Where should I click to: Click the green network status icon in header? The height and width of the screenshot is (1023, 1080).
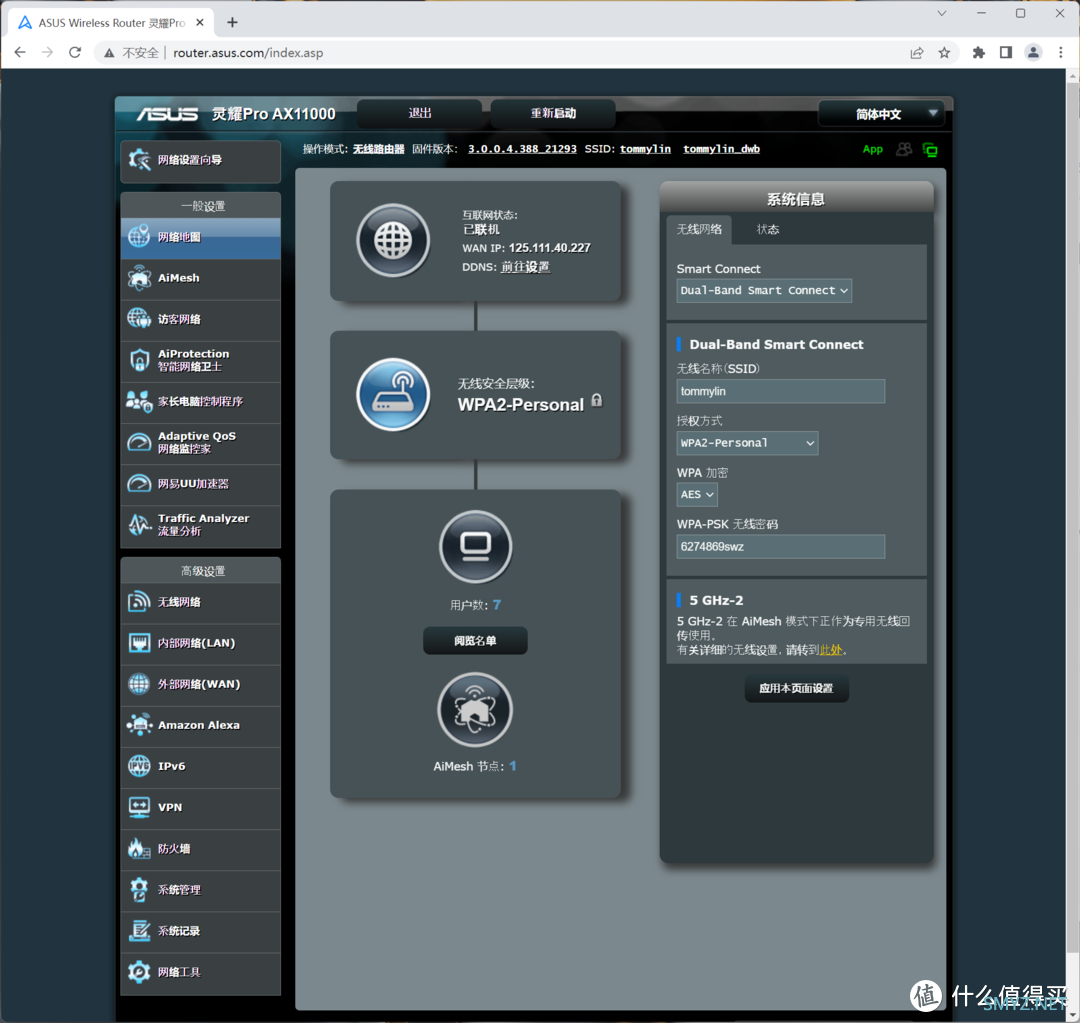[930, 149]
